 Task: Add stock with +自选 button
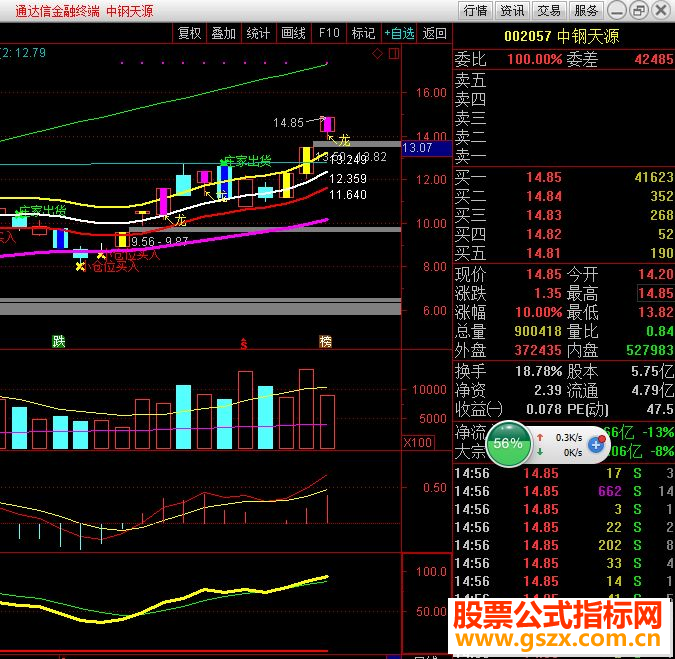coord(399,33)
